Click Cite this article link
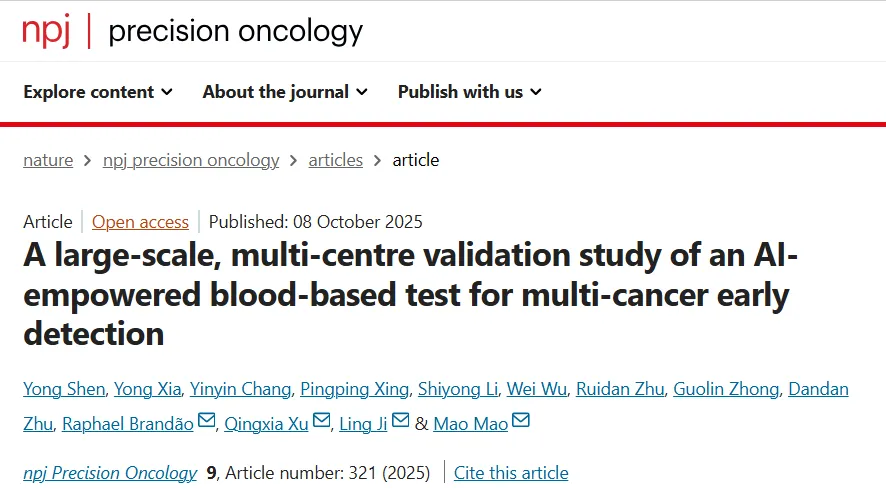Screen dimensions: 886x504 tap(511, 473)
